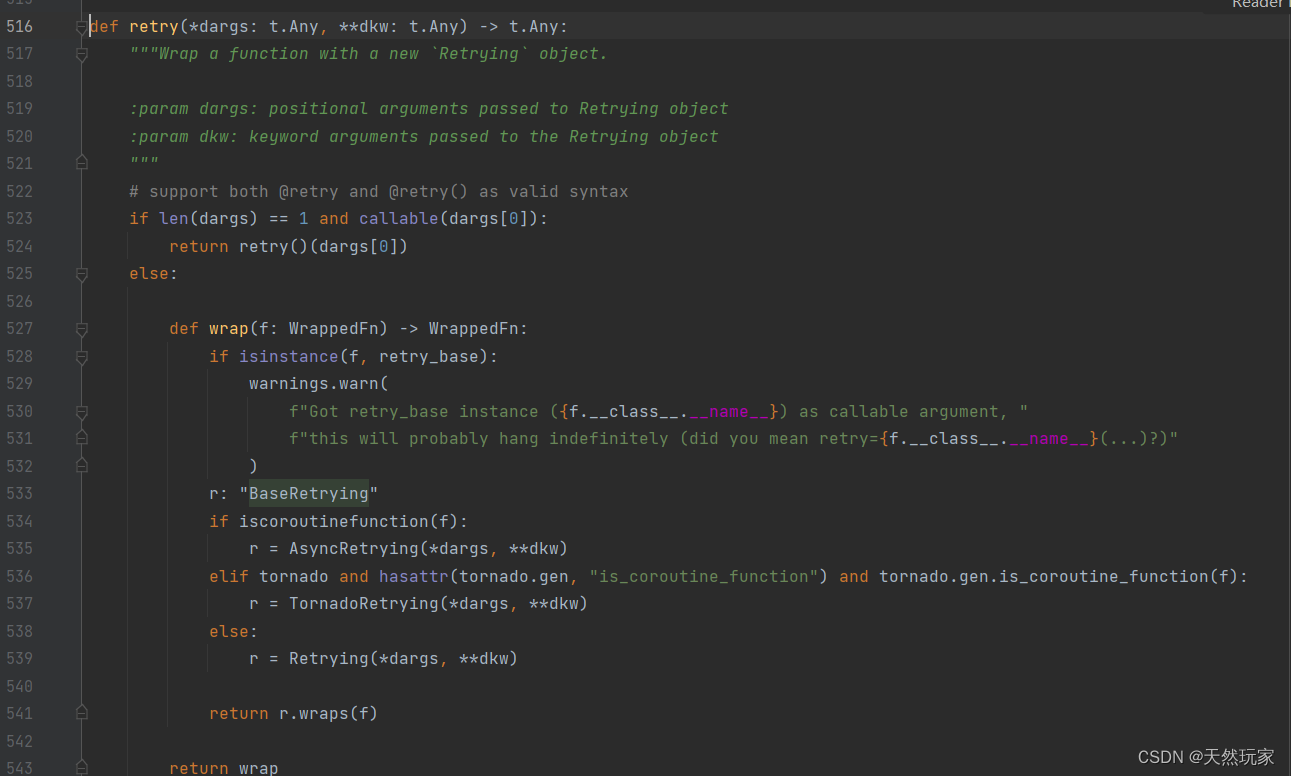Click warnings.warn( on line 529
The height and width of the screenshot is (776, 1291).
pyautogui.click(x=319, y=384)
